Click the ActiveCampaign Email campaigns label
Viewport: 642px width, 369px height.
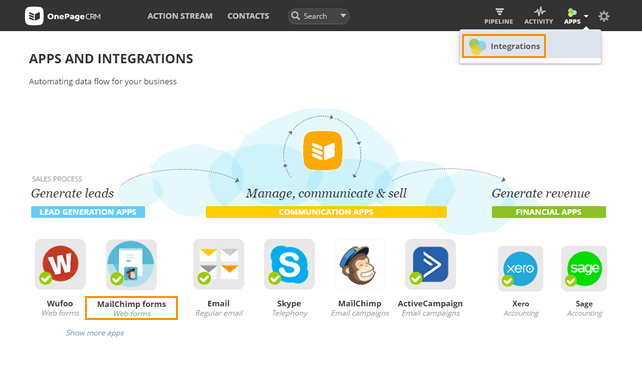pos(430,308)
